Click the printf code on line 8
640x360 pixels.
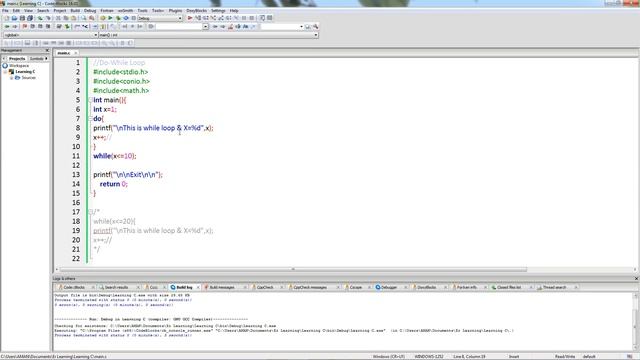153,128
